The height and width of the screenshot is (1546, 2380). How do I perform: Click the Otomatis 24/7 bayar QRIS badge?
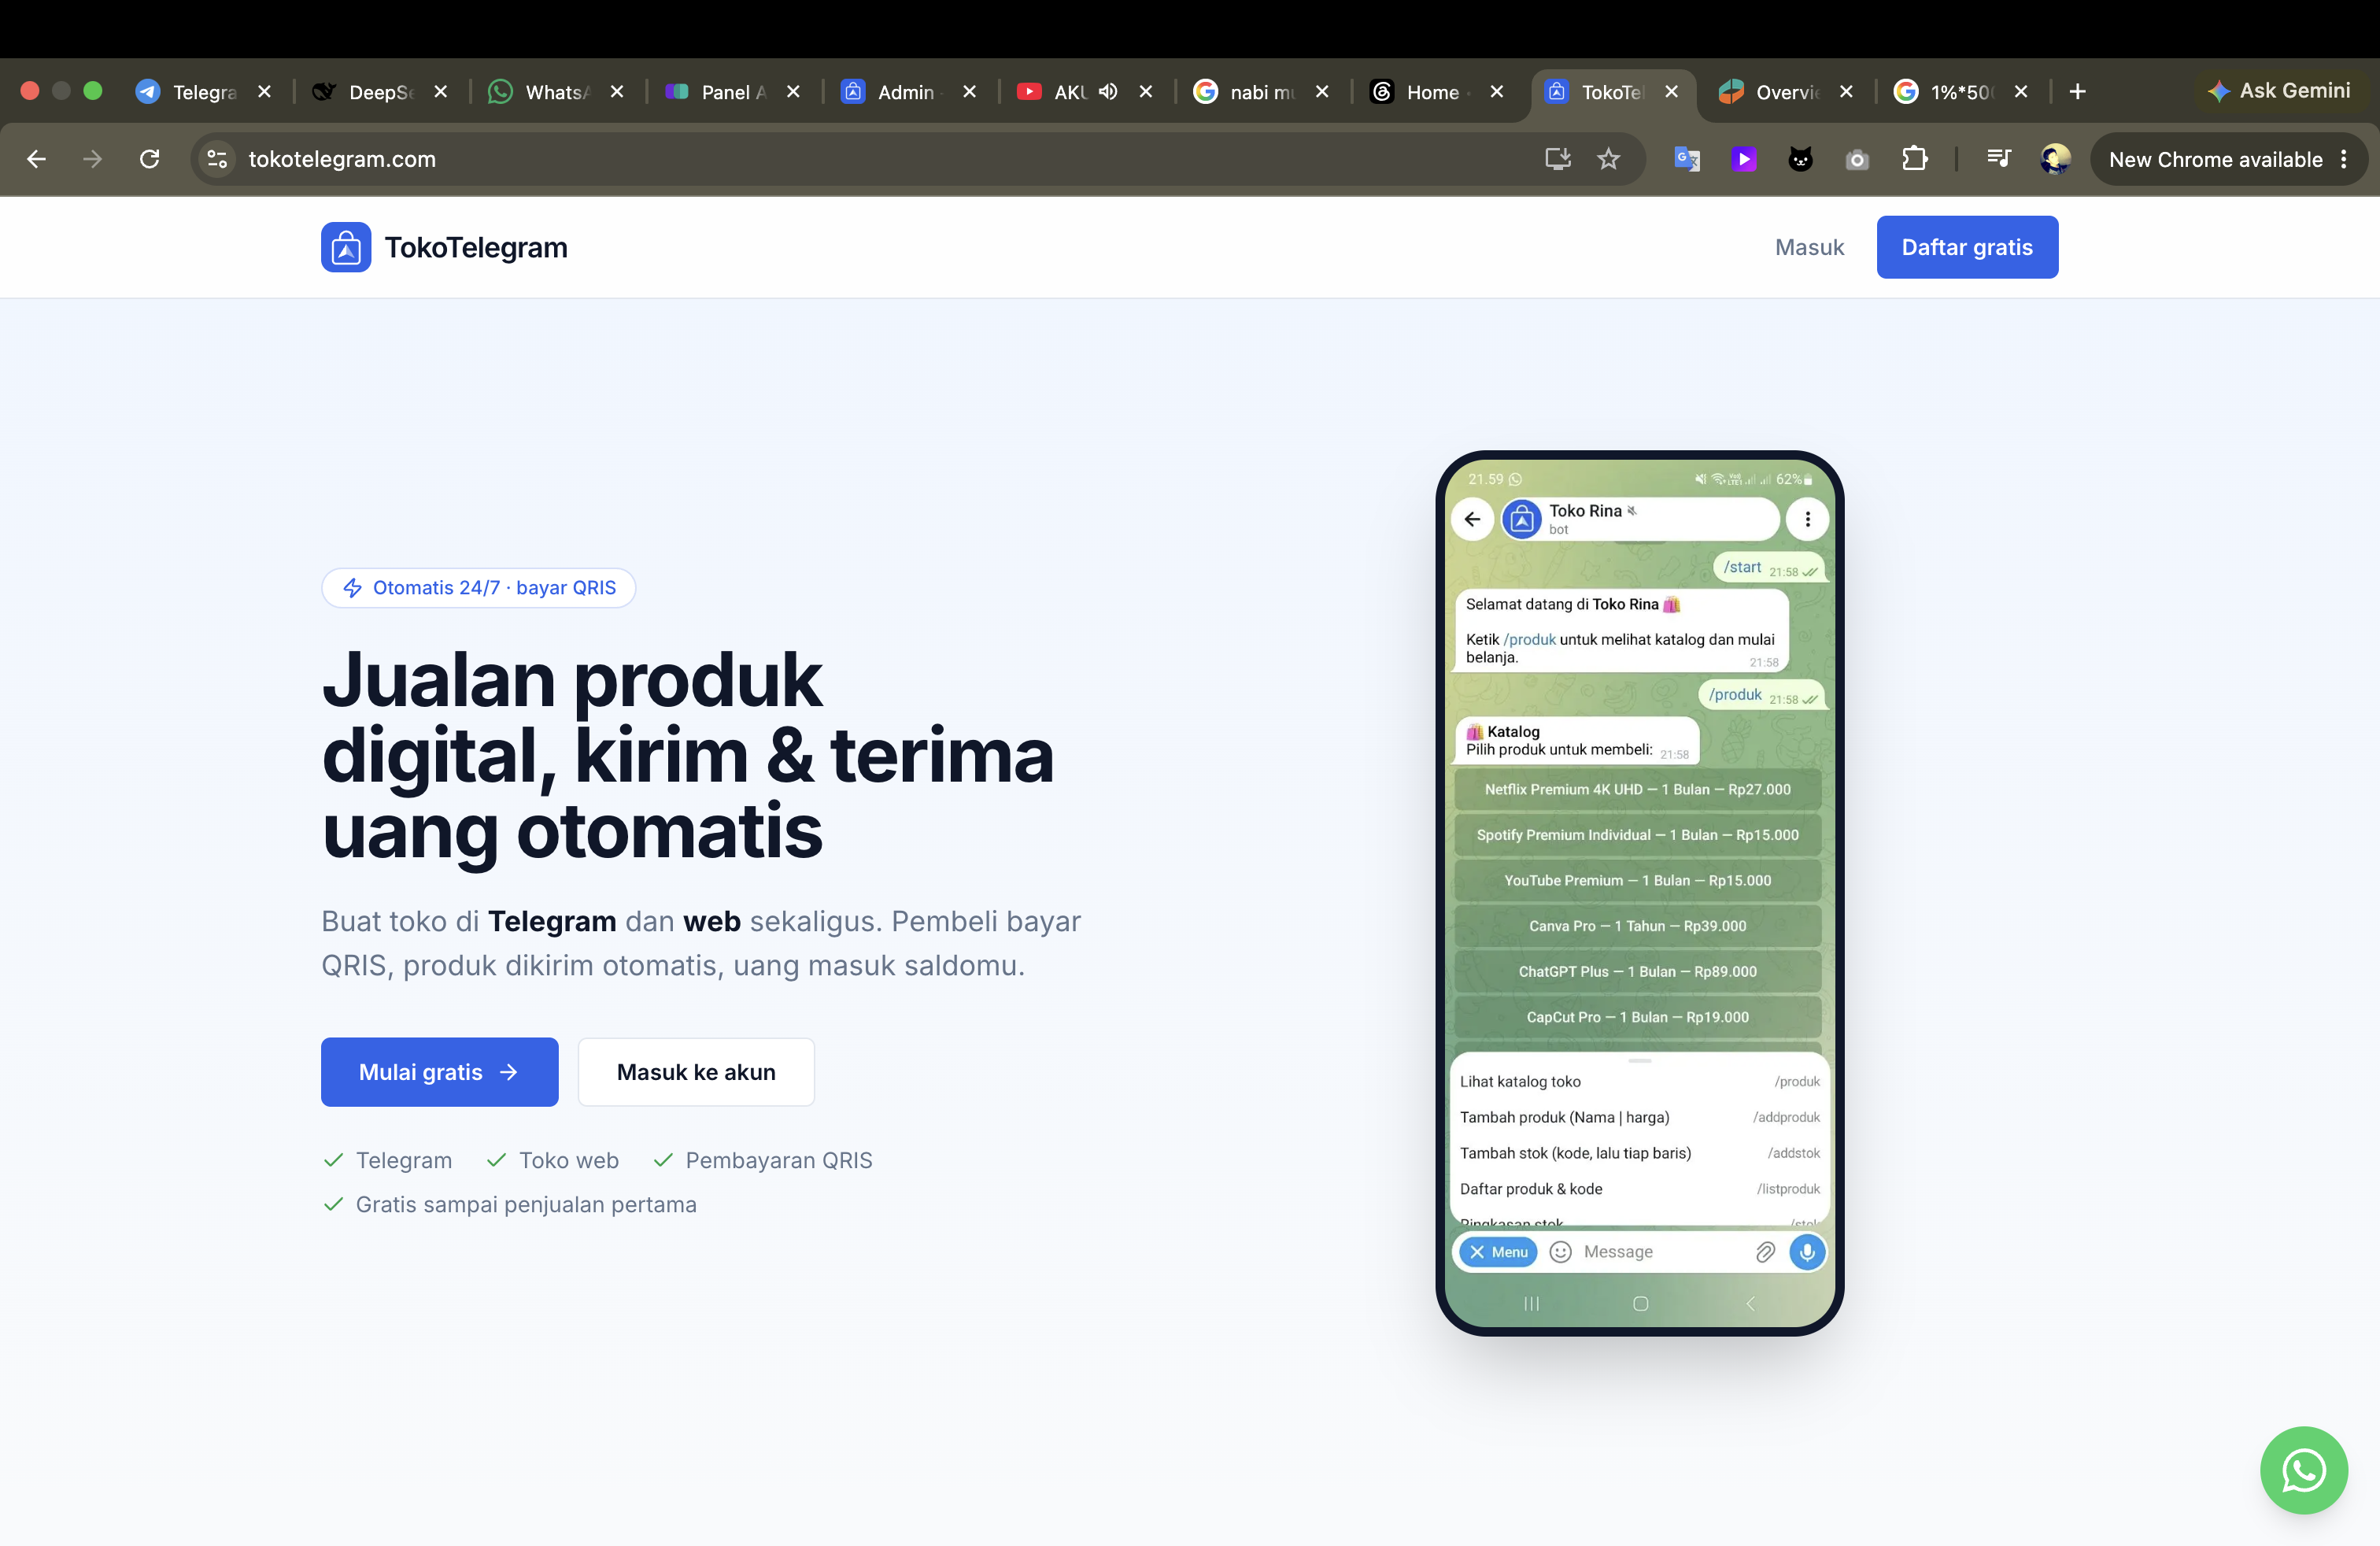click(479, 588)
